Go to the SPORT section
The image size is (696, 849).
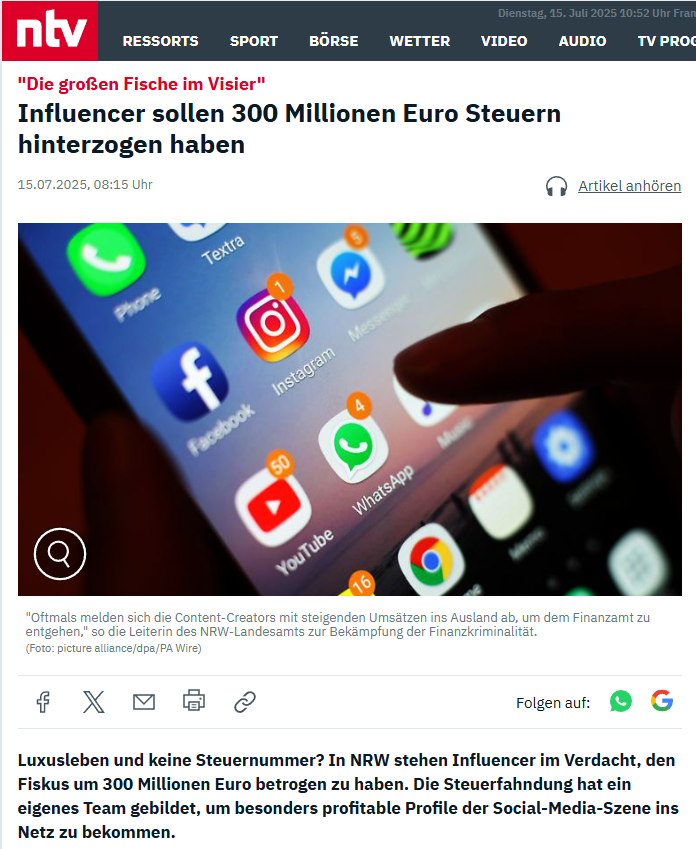253,41
